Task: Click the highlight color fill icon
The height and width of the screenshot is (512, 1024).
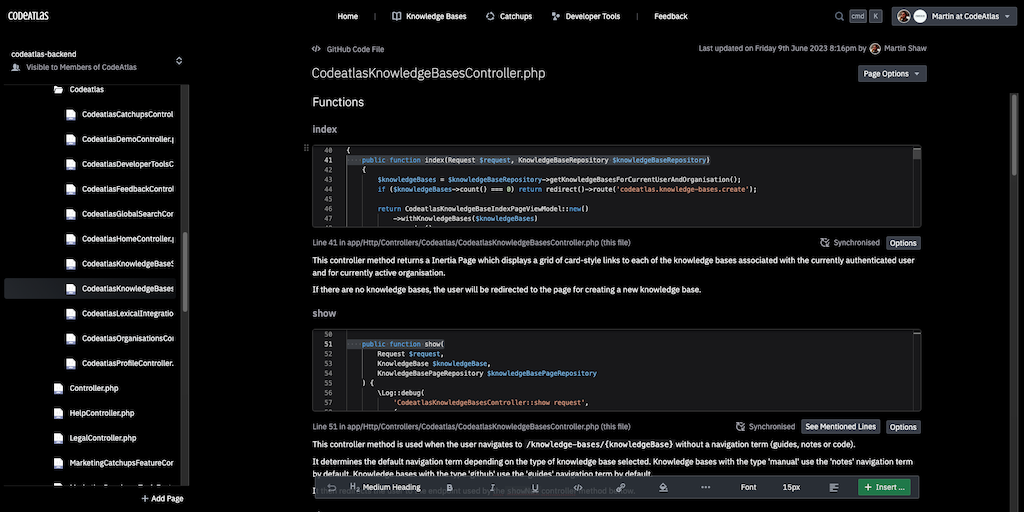Action: click(663, 487)
